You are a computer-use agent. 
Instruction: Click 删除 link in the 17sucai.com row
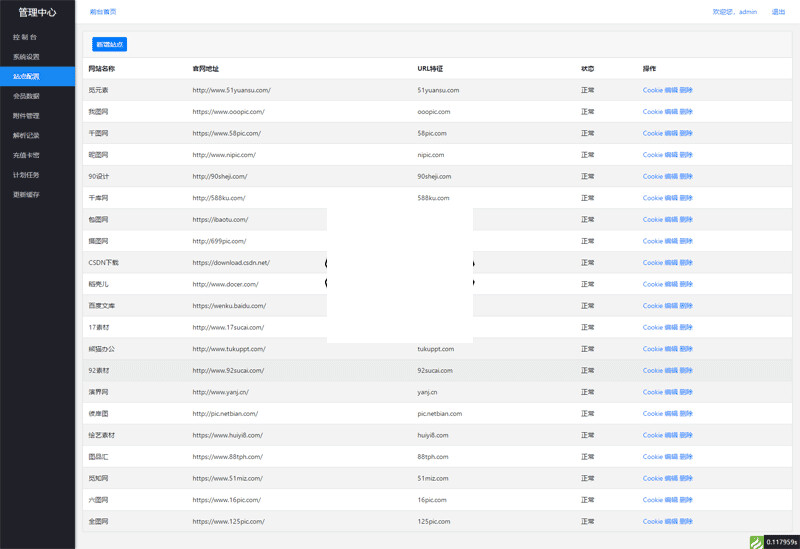pyautogui.click(x=686, y=328)
